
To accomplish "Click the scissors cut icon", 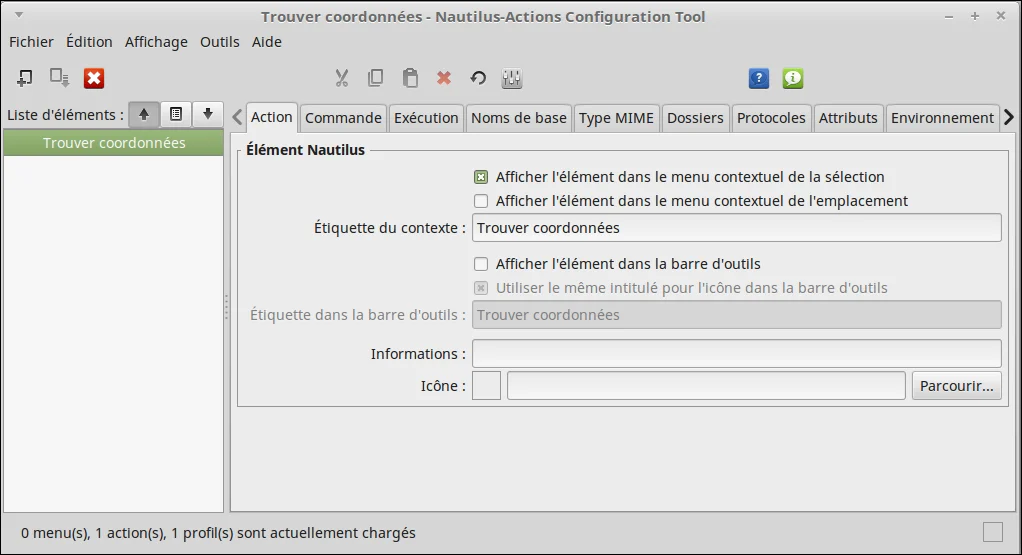I will 342,78.
